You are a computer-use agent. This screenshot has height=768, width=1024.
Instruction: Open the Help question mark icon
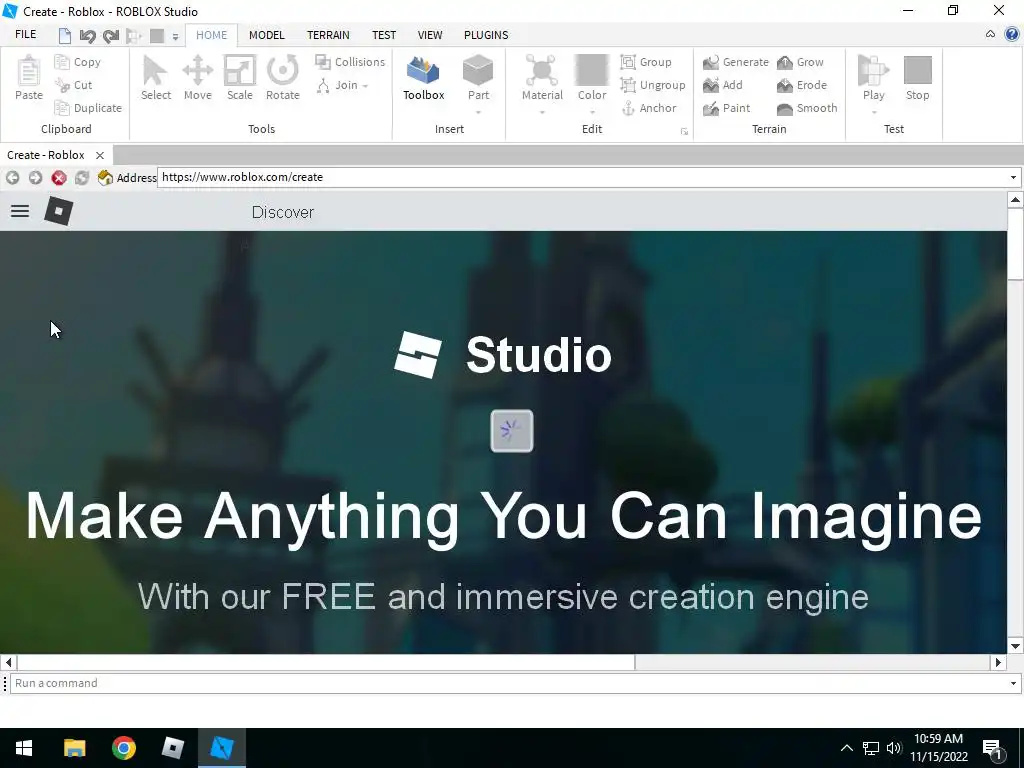[1012, 35]
